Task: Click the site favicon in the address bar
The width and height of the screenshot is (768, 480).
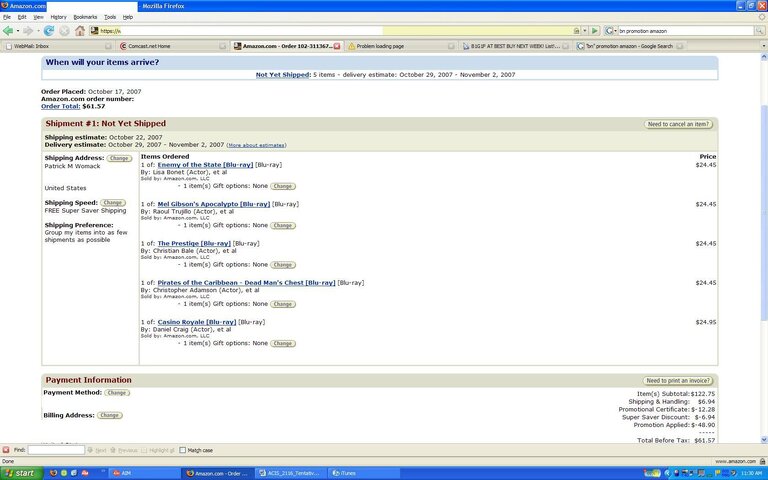Action: 95,31
